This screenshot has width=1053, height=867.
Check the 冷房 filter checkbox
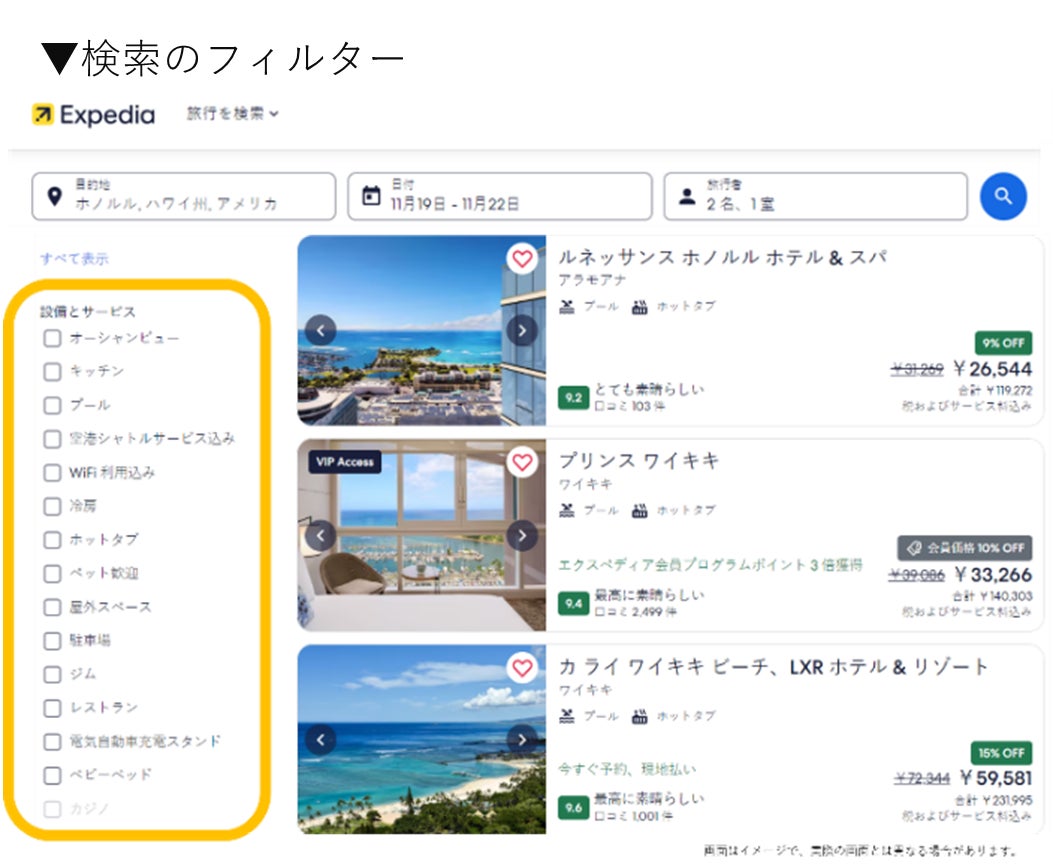pyautogui.click(x=52, y=506)
